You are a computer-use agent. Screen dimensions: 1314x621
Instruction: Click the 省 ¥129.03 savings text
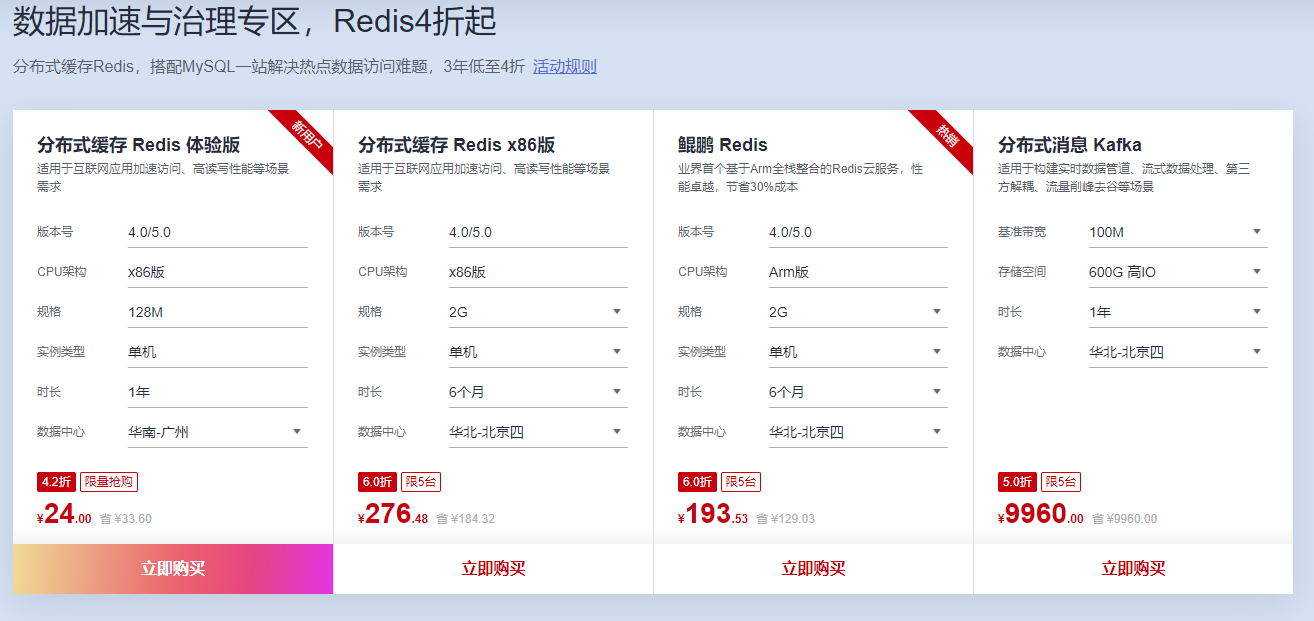(x=786, y=519)
